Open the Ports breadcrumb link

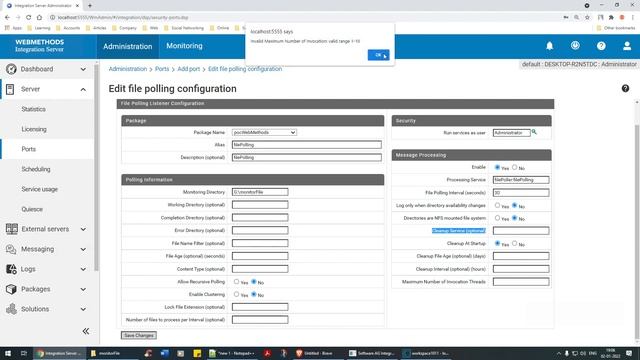(162, 69)
